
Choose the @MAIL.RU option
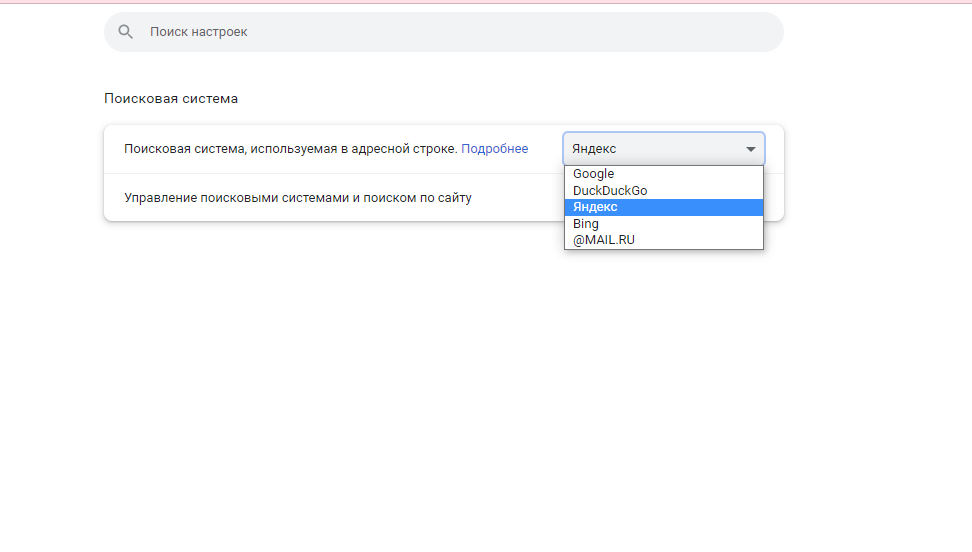point(603,240)
